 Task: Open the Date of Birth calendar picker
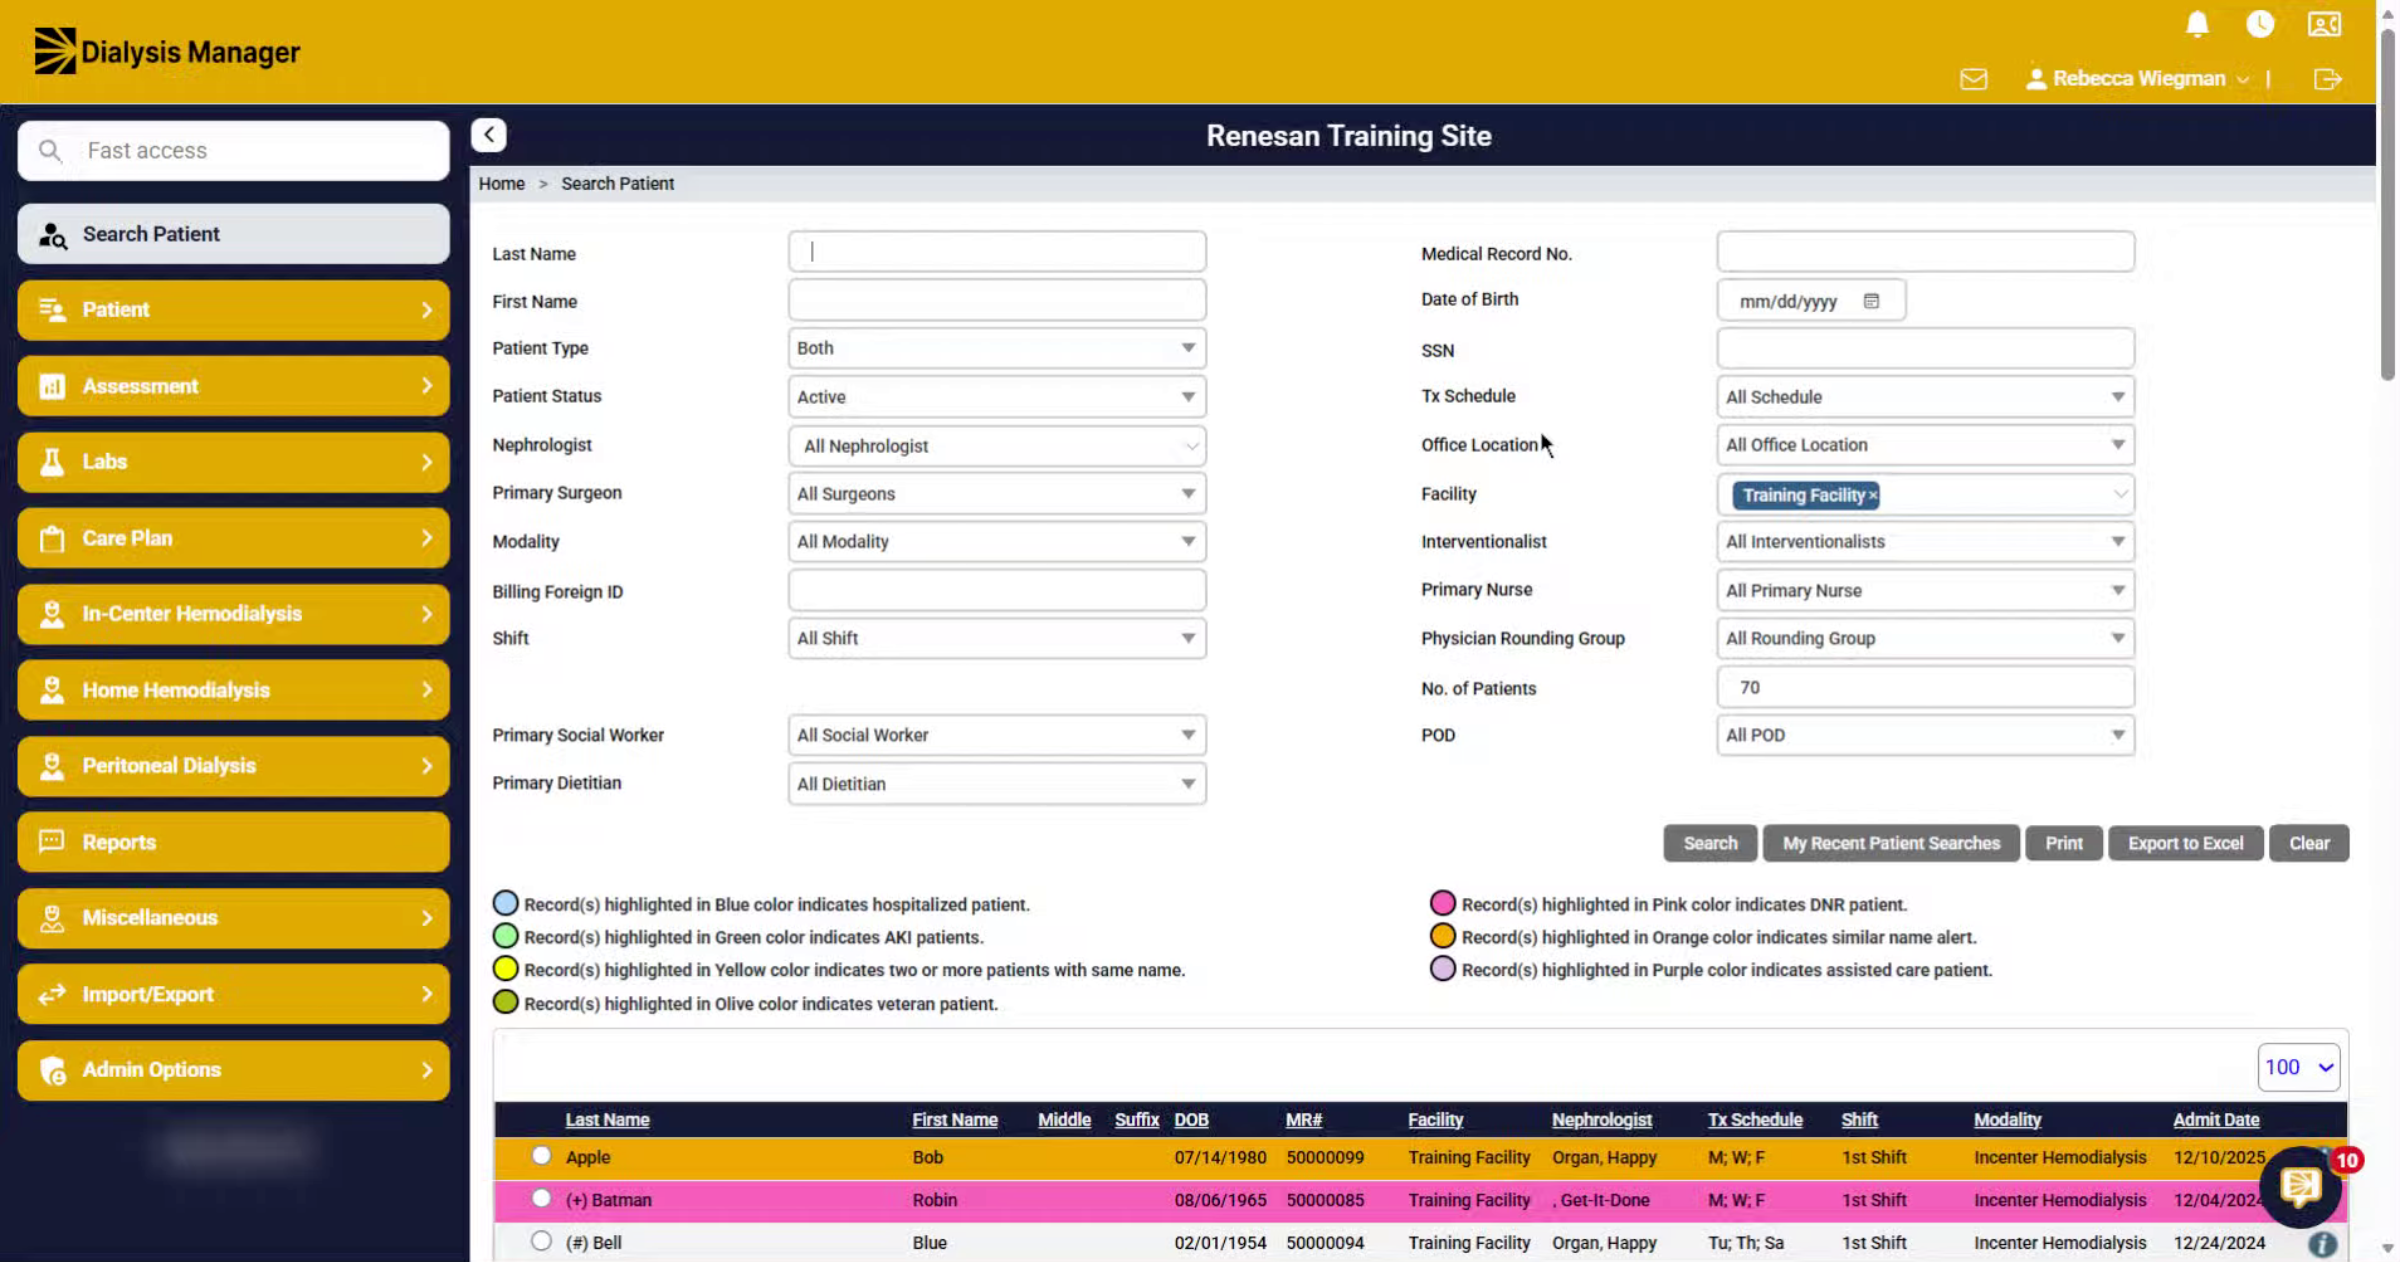tap(1871, 301)
